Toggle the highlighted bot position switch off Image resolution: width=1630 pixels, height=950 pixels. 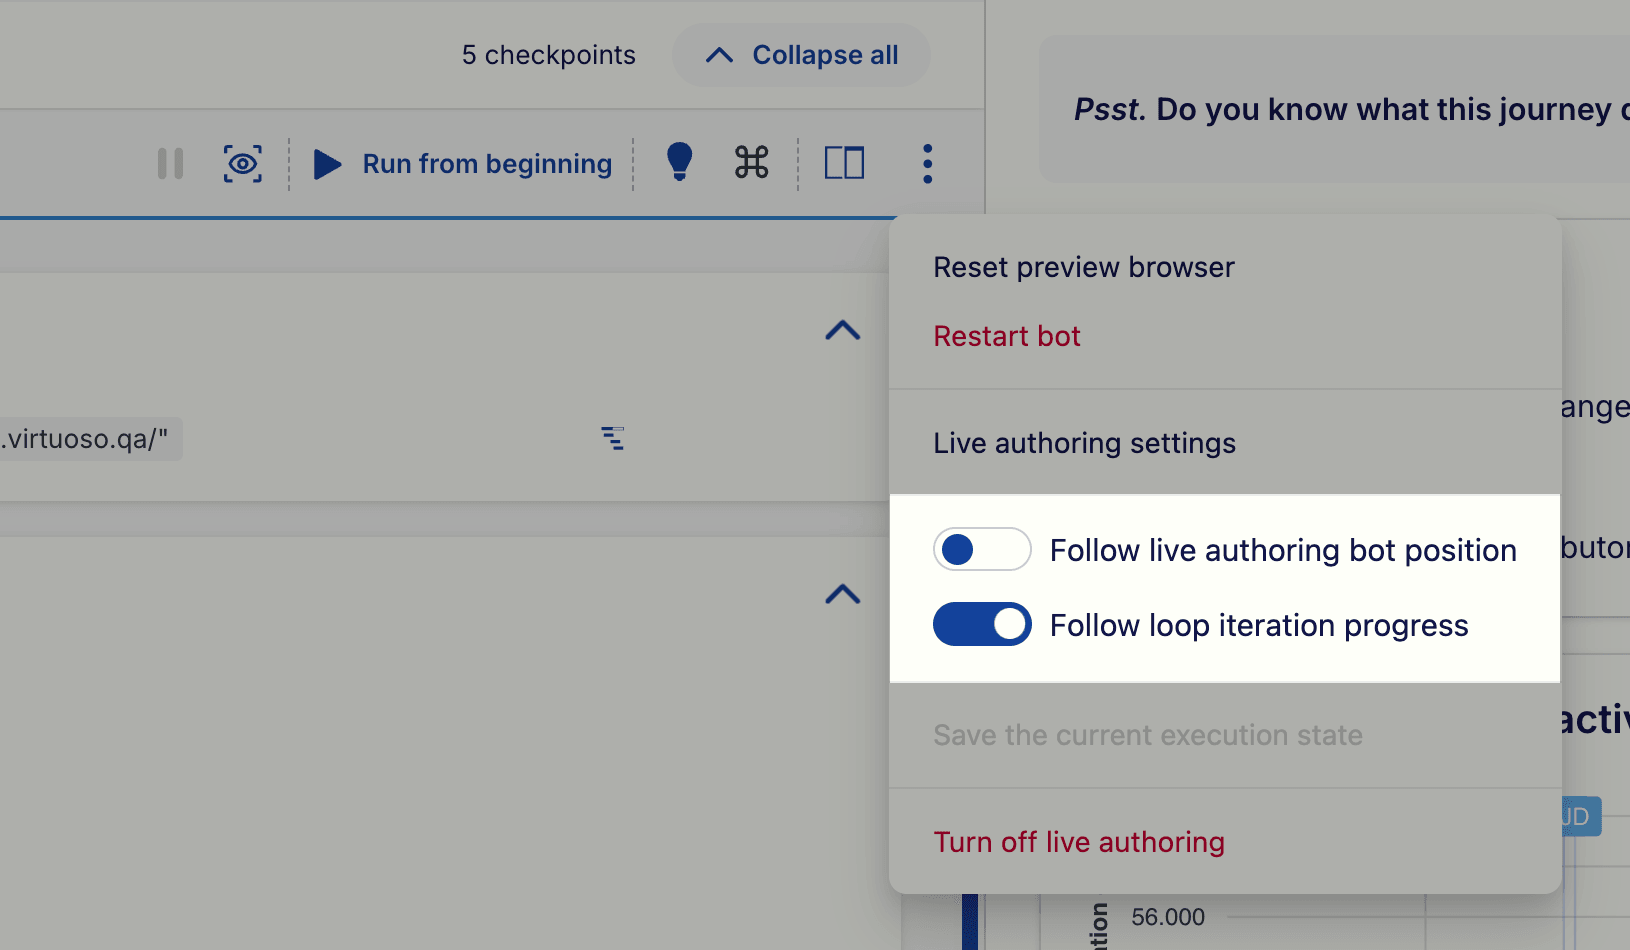coord(982,549)
